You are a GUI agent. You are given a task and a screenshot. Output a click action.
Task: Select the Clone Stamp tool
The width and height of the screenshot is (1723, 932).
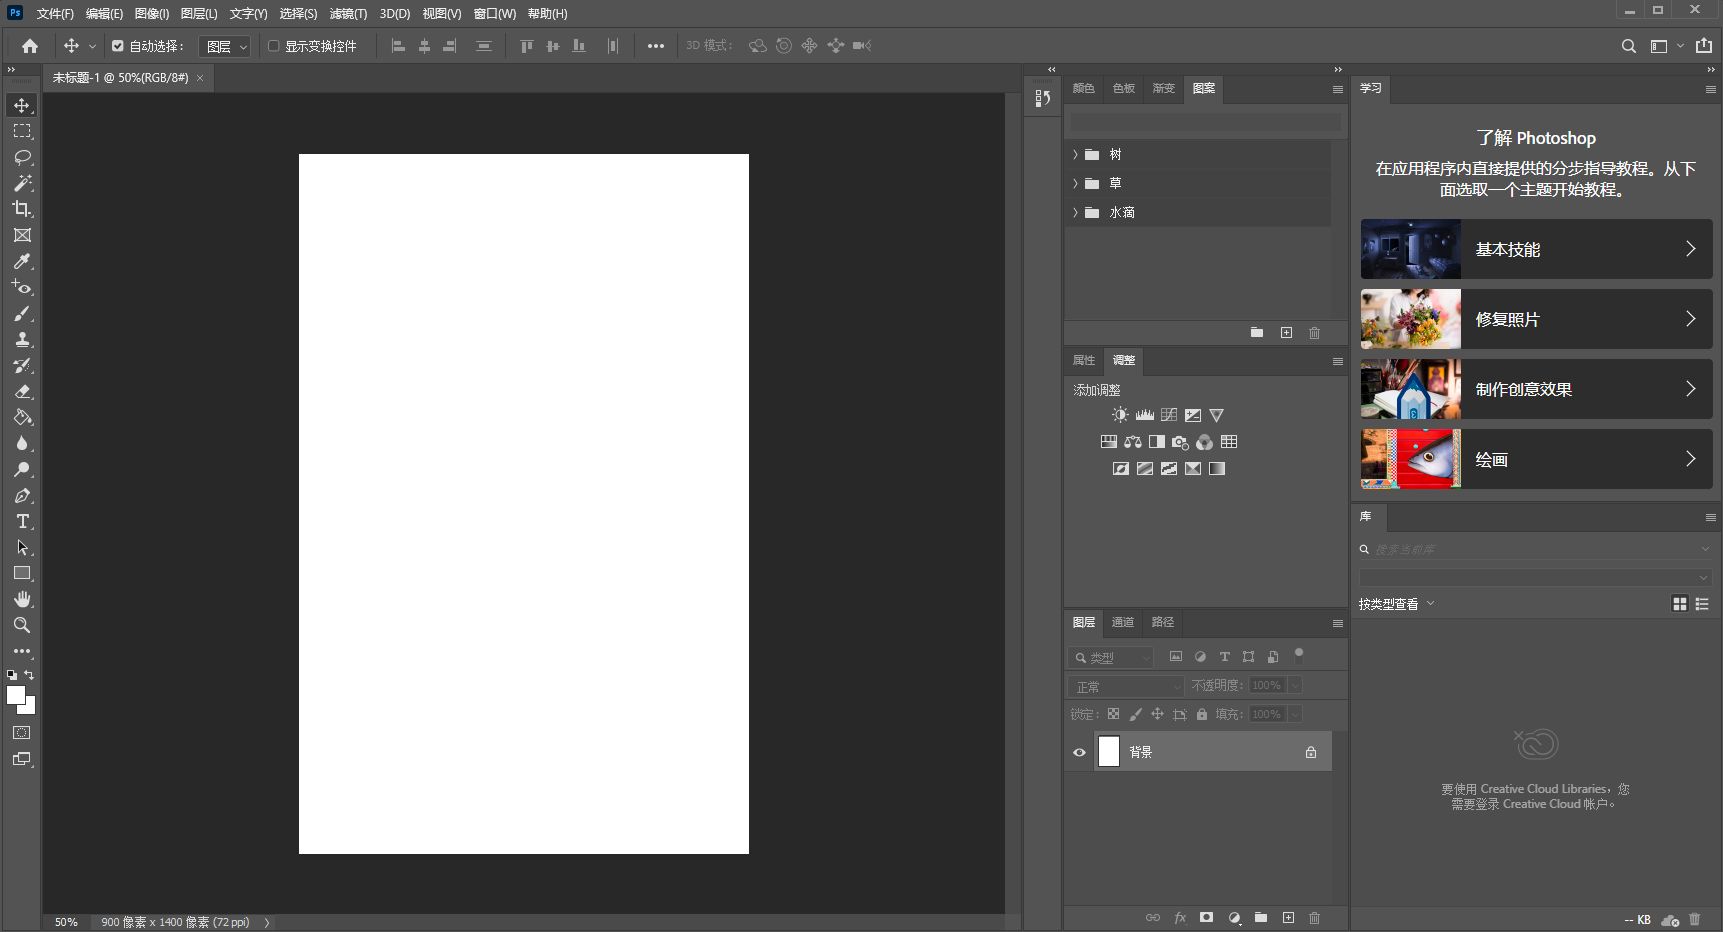[22, 339]
